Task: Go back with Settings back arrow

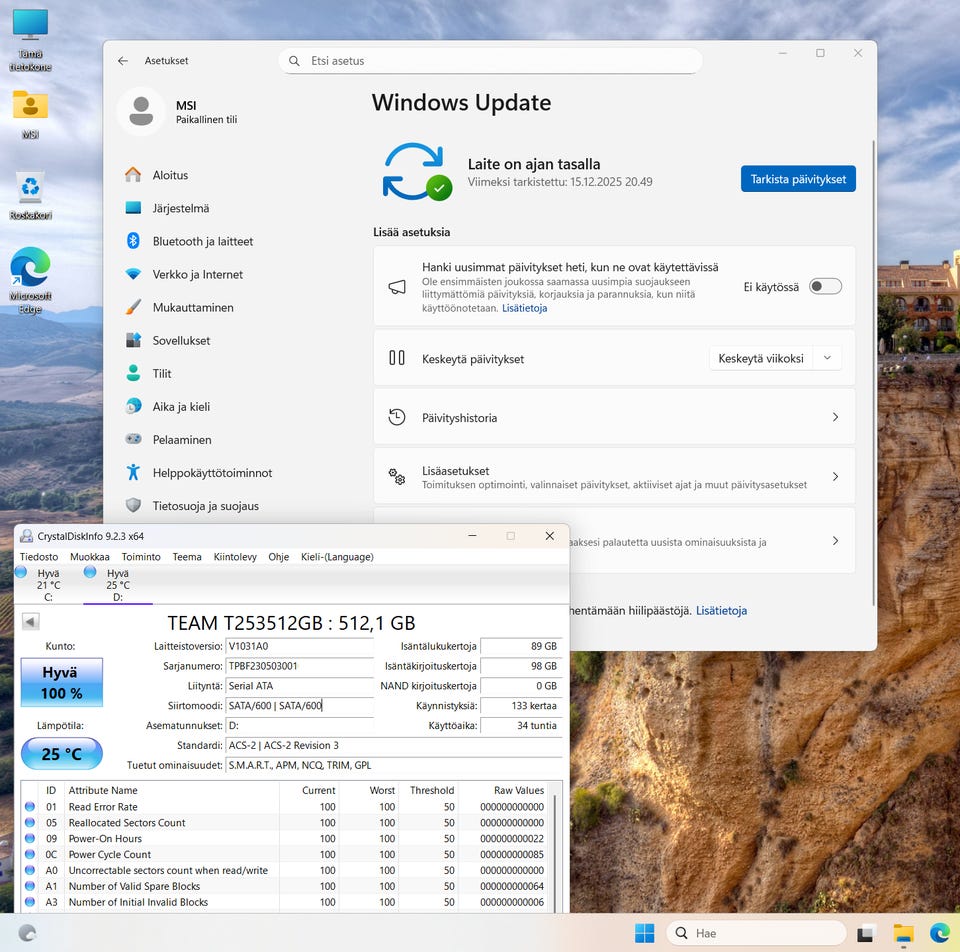Action: tap(123, 61)
